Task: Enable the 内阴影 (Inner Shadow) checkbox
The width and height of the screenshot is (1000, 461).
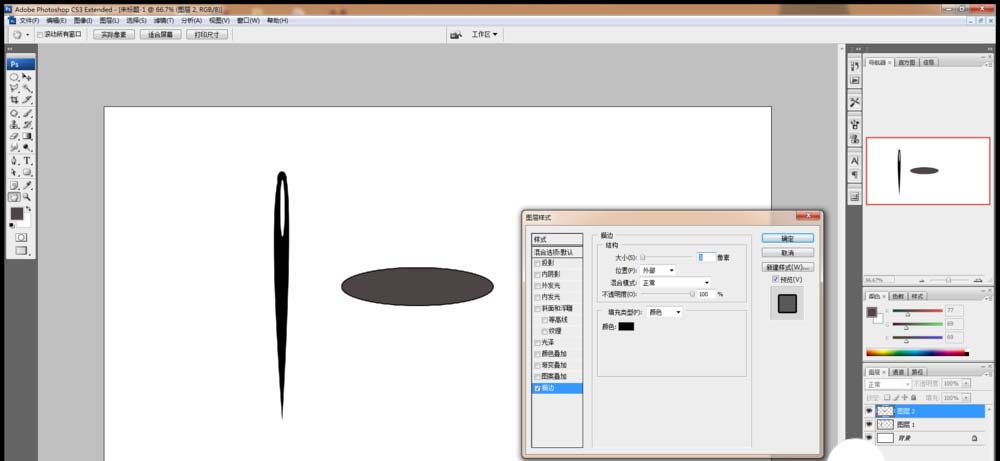Action: [537, 274]
